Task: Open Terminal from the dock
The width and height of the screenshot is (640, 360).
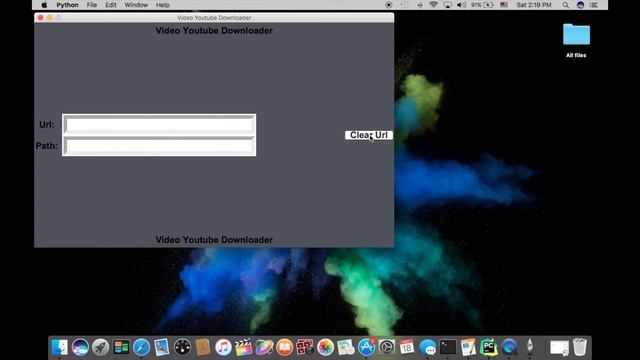Action: point(448,347)
